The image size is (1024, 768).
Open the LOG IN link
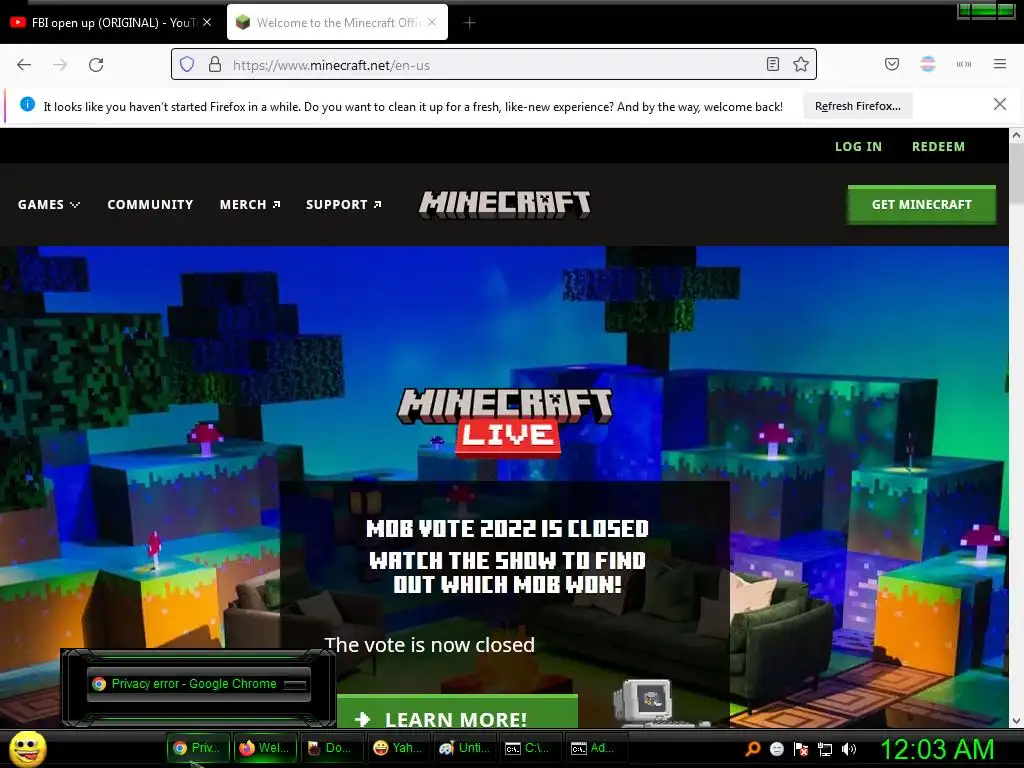(858, 146)
